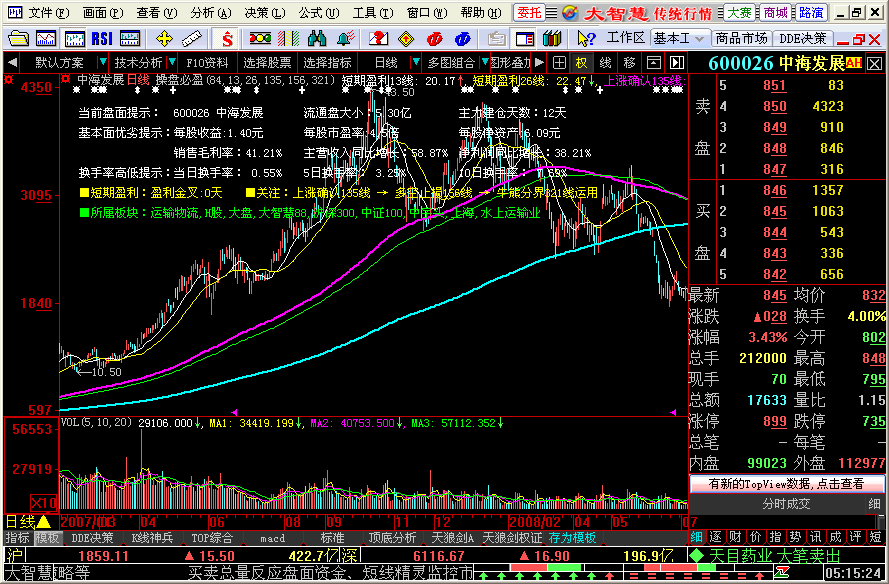Viewport: 889px width, 584px height.
Task: Click the blue panel icon after RSI
Action: [x=130, y=39]
